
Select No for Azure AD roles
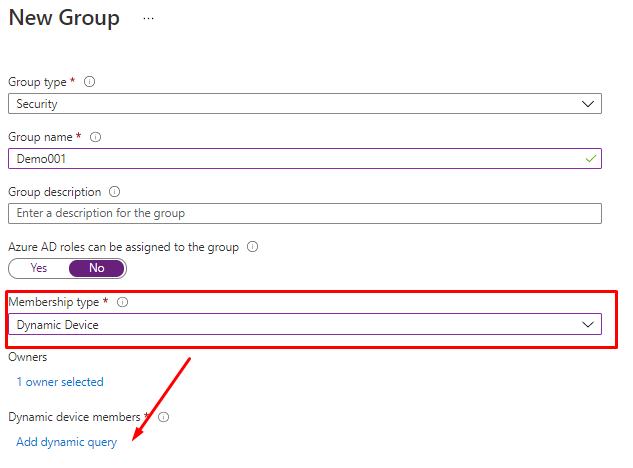96,268
